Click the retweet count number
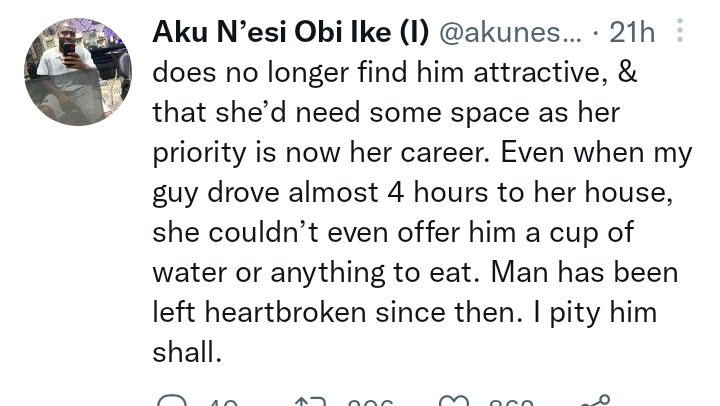Screen dimensions: 720x406 (x=369, y=402)
